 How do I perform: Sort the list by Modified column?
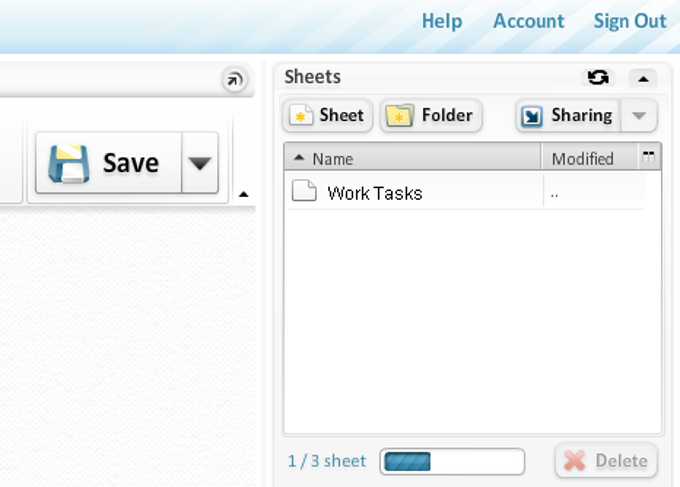click(590, 158)
